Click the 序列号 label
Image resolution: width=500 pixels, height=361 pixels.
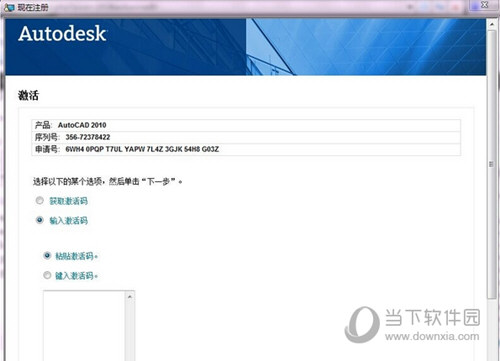click(47, 137)
